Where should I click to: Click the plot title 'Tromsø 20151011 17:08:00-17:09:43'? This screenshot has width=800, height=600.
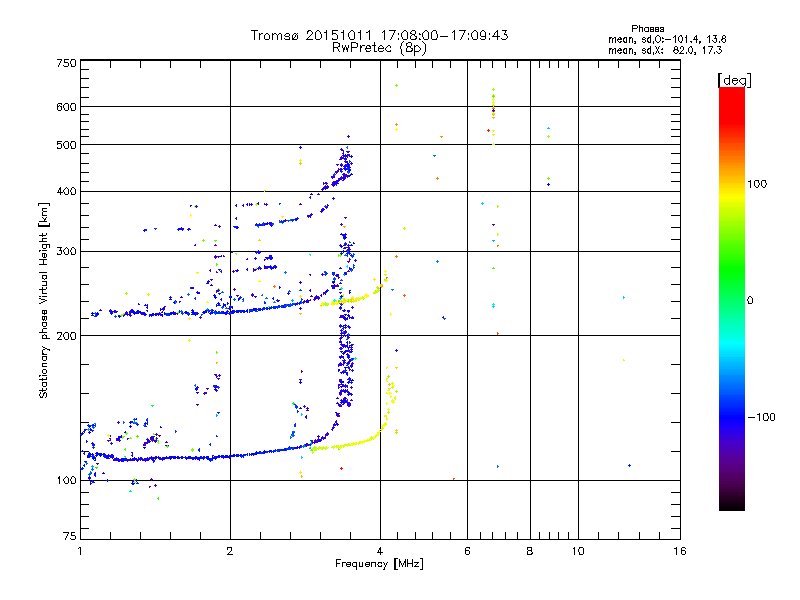(380, 35)
